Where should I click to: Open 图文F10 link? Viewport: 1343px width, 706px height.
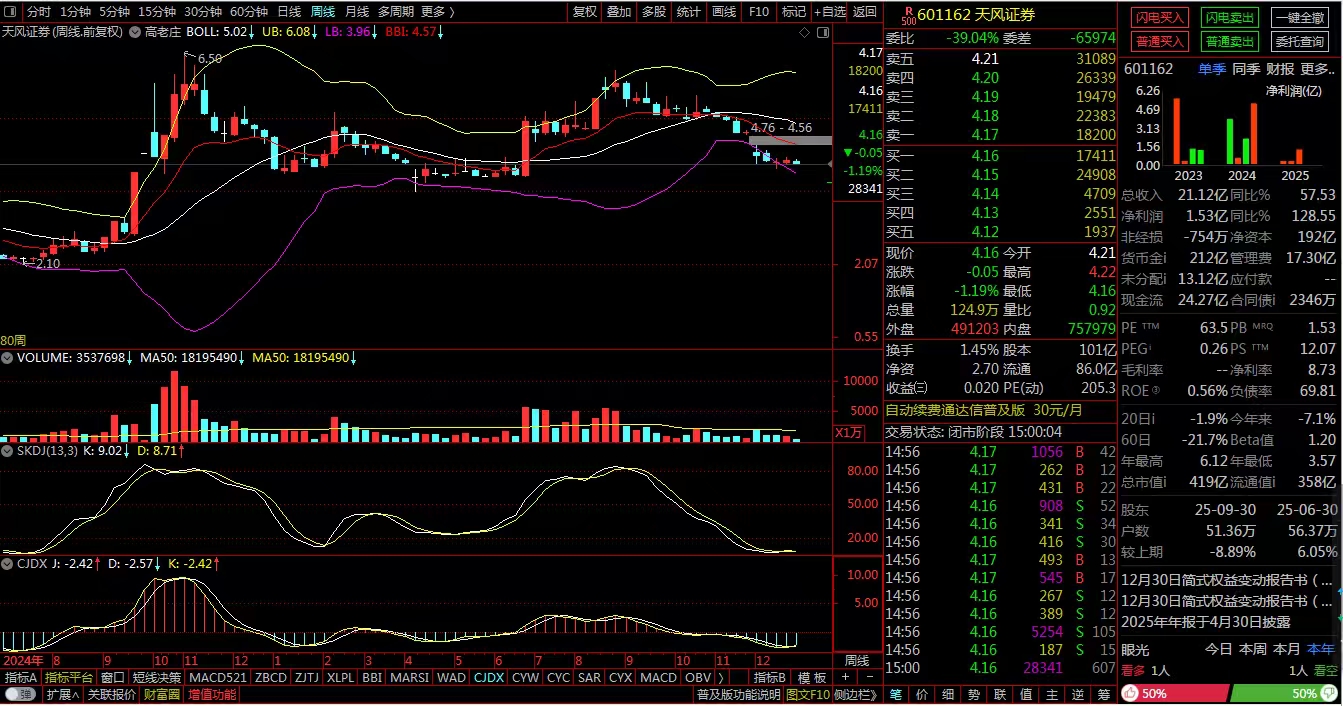[x=808, y=694]
